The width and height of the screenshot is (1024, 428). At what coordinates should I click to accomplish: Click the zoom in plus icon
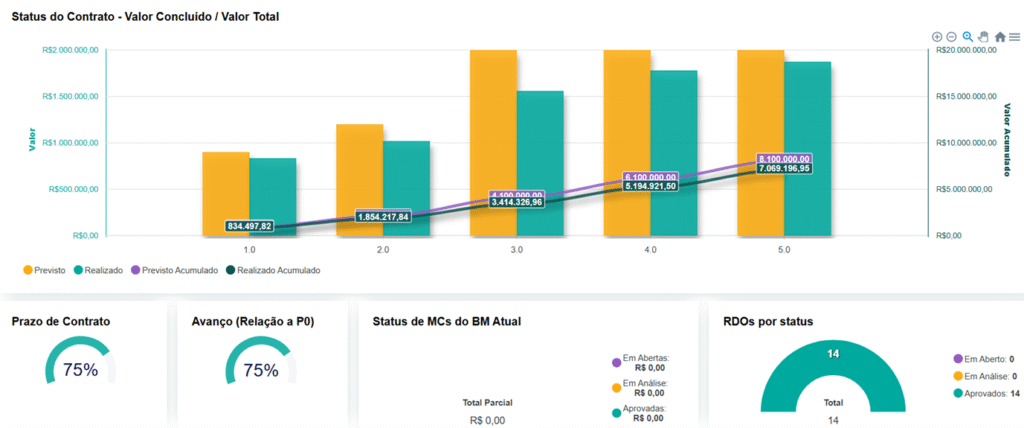point(937,37)
